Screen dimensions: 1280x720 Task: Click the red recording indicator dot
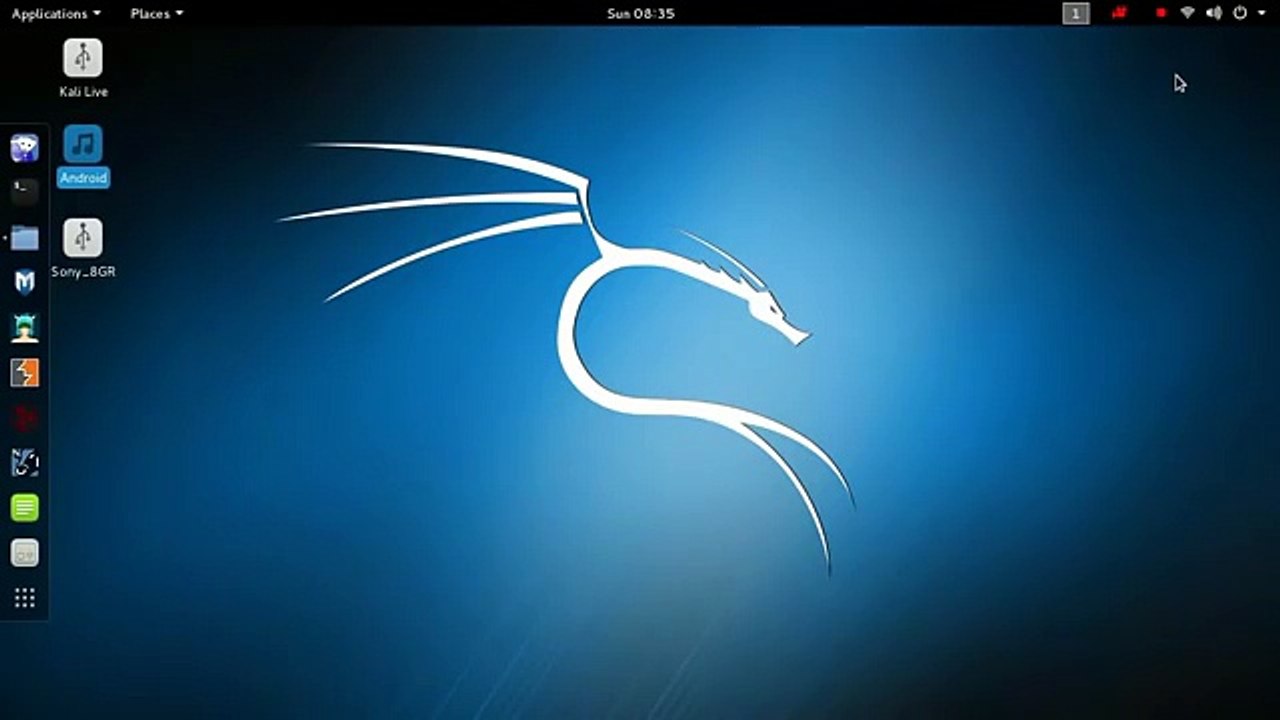(1161, 13)
